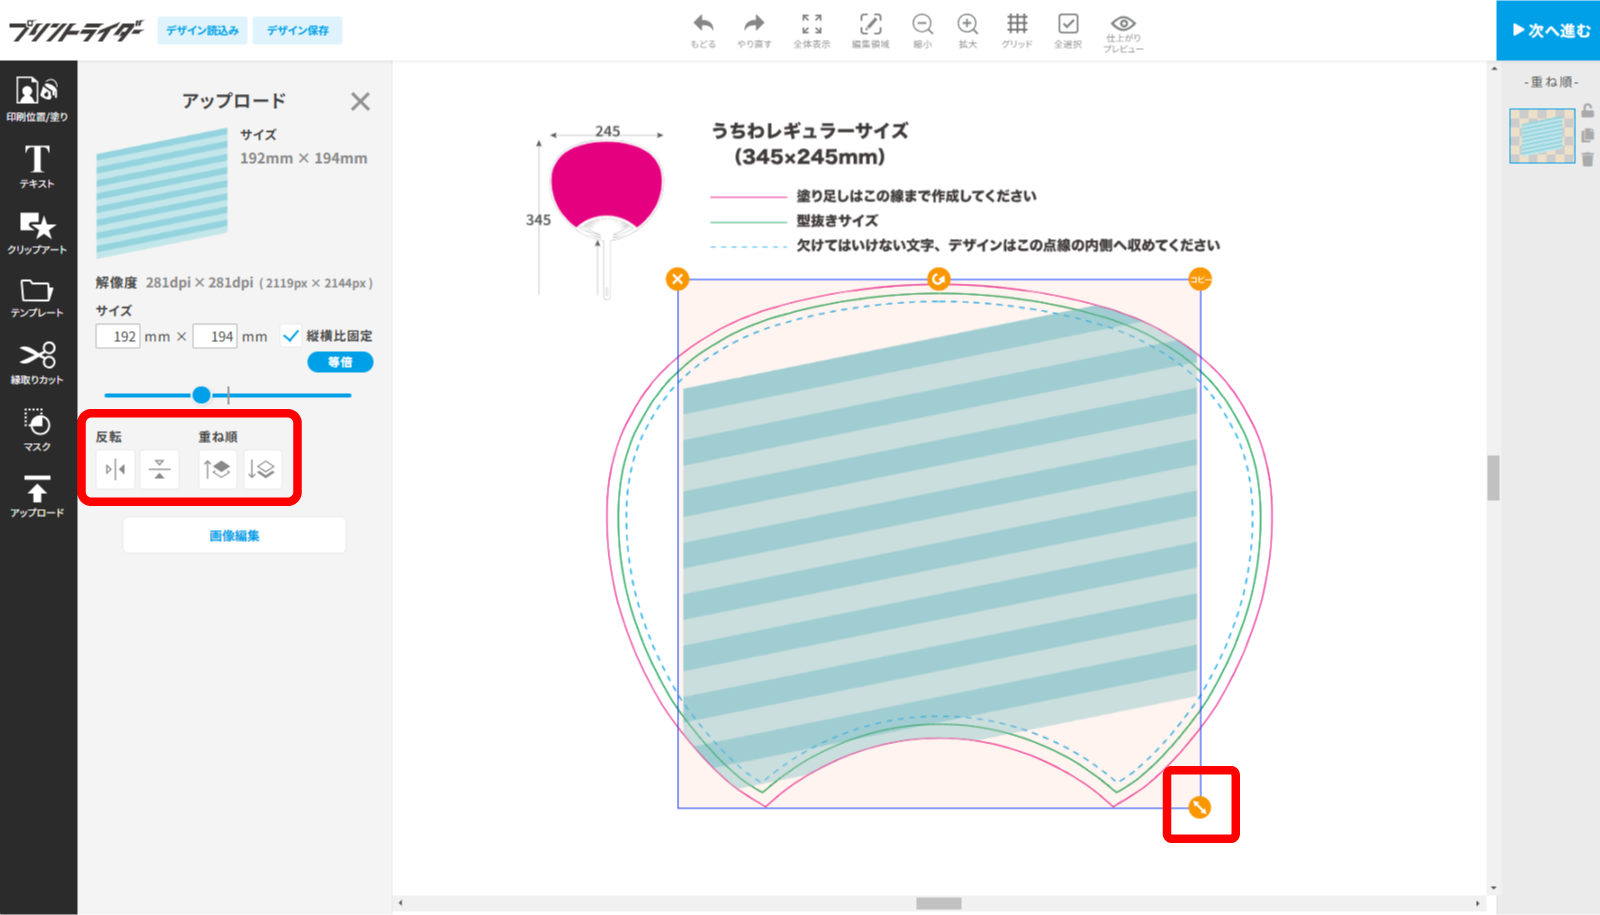Image resolution: width=1600 pixels, height=915 pixels.
Task: Zoom in with the 拡大 icon
Action: point(967,31)
